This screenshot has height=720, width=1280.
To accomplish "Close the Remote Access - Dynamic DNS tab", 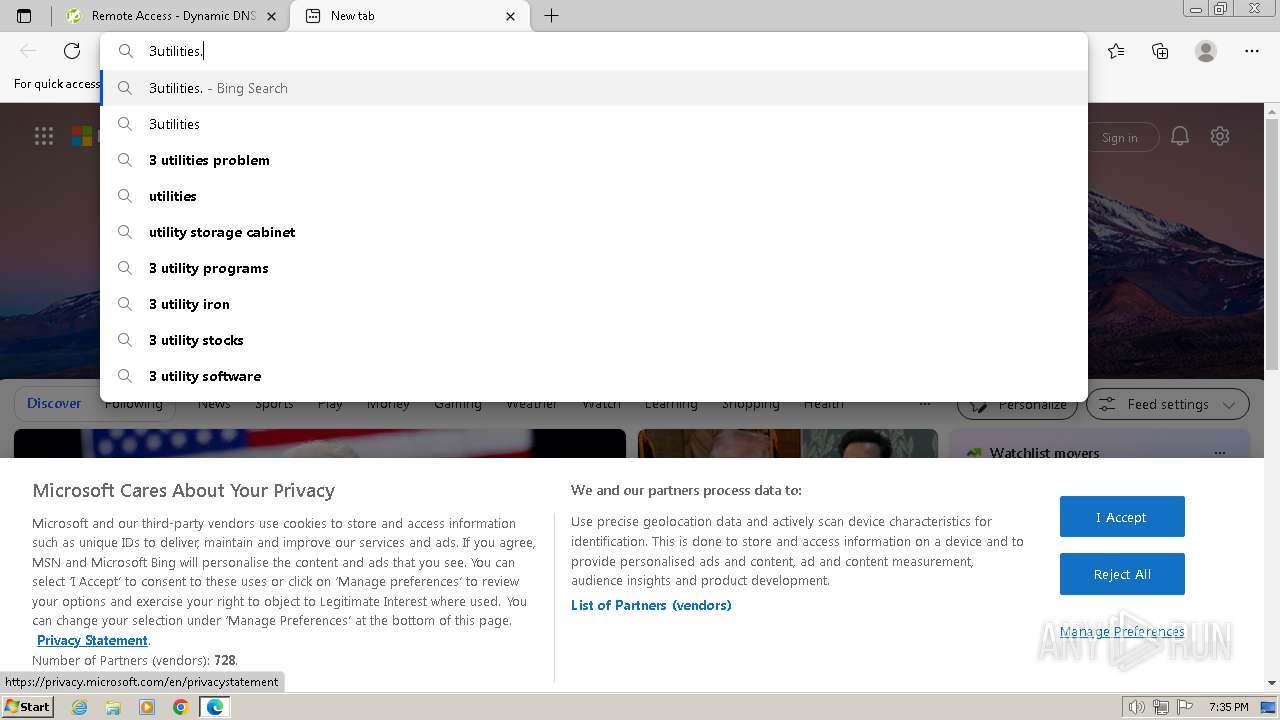I will [271, 16].
